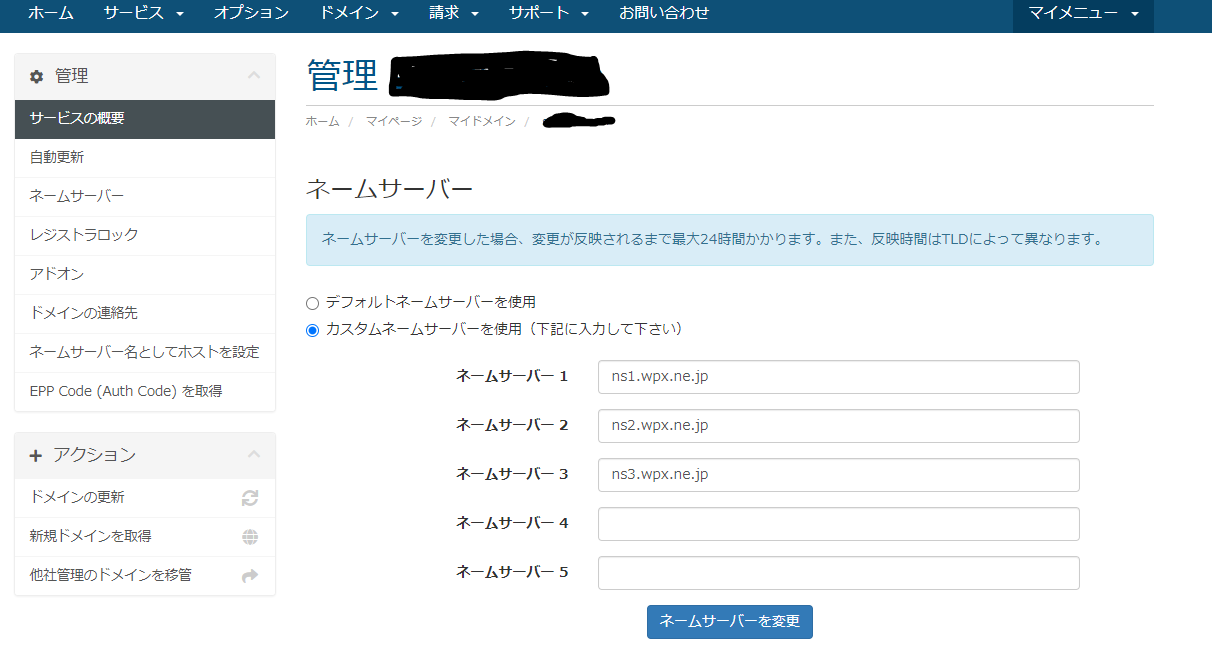The image size is (1212, 668).
Task: Click ホーム breadcrumb link
Action: (x=322, y=121)
